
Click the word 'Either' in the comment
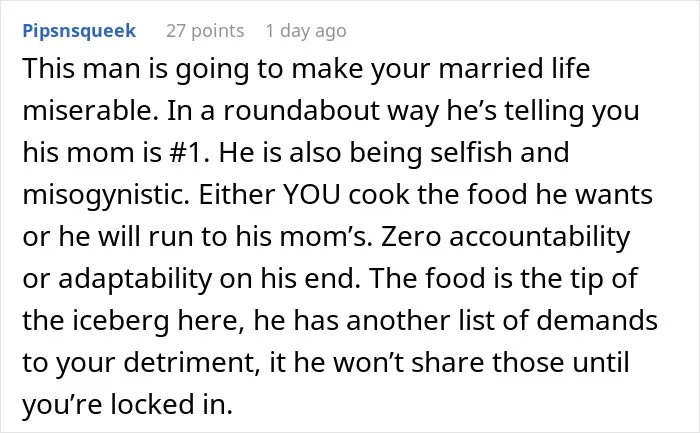(236, 194)
